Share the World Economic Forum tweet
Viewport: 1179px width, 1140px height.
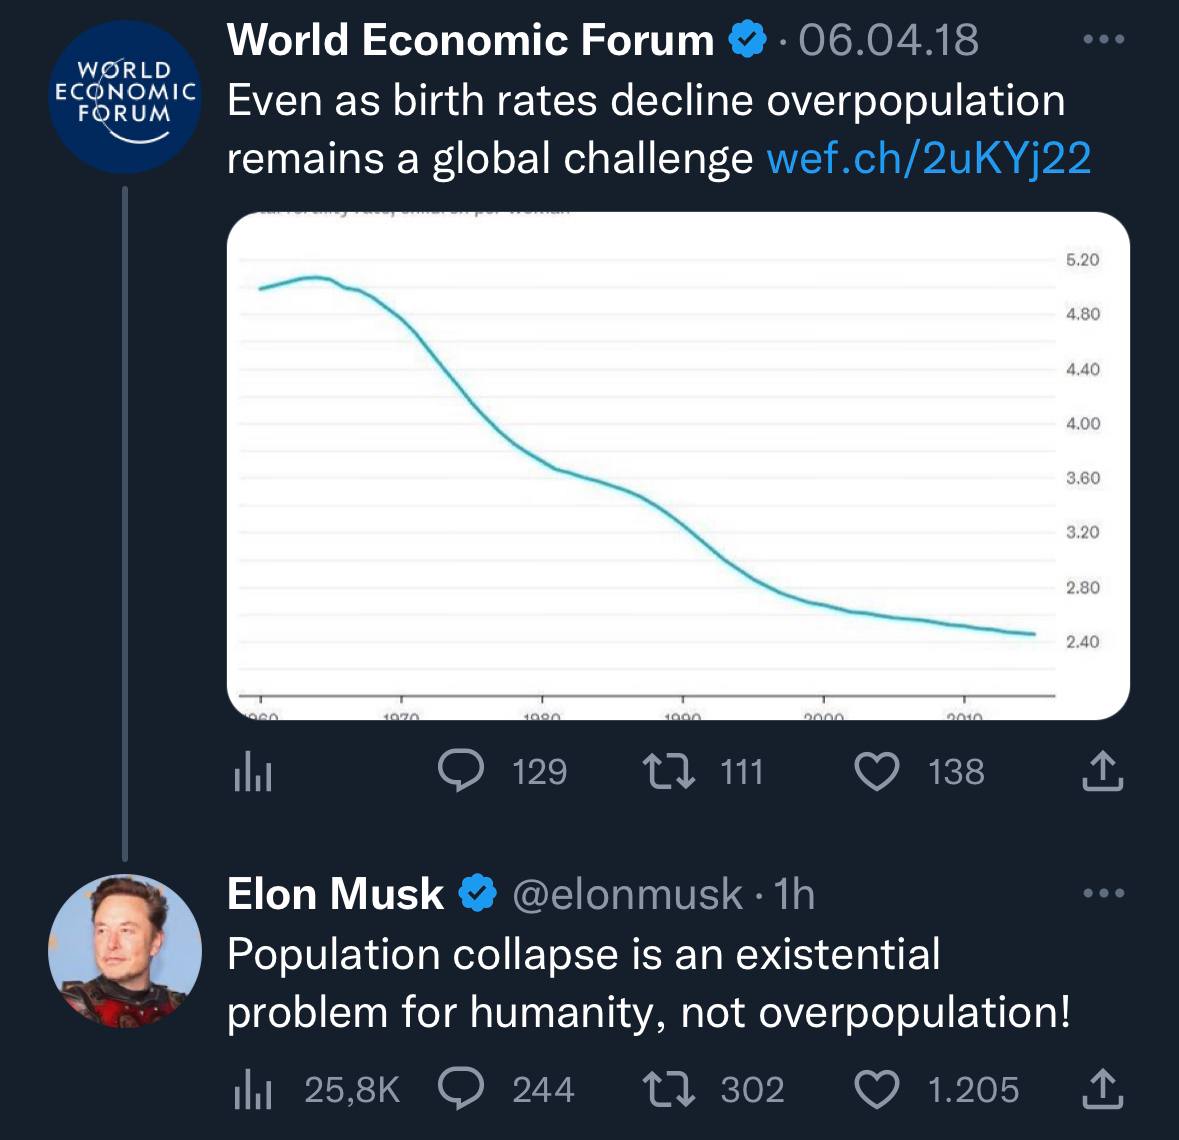click(x=1102, y=771)
